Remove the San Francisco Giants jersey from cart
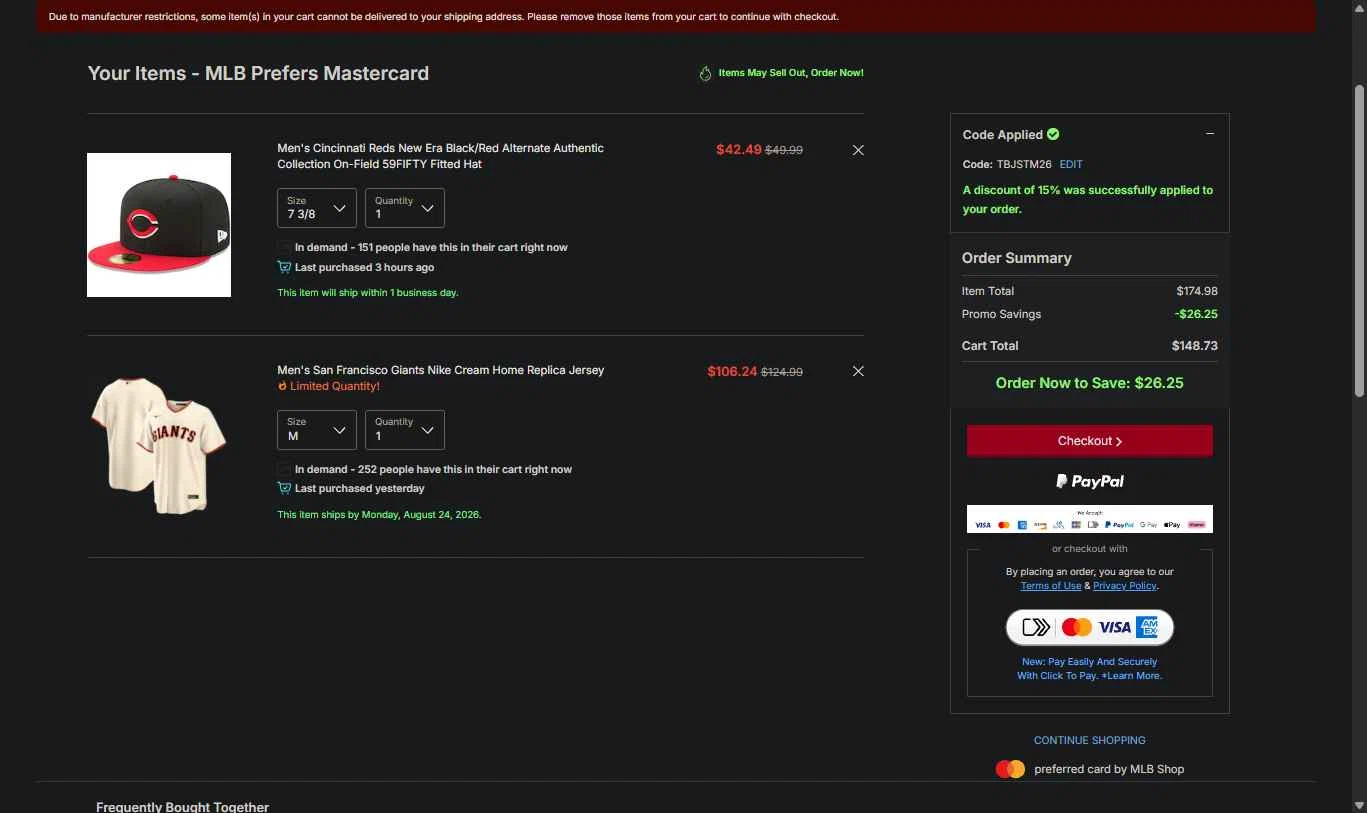 (x=858, y=371)
